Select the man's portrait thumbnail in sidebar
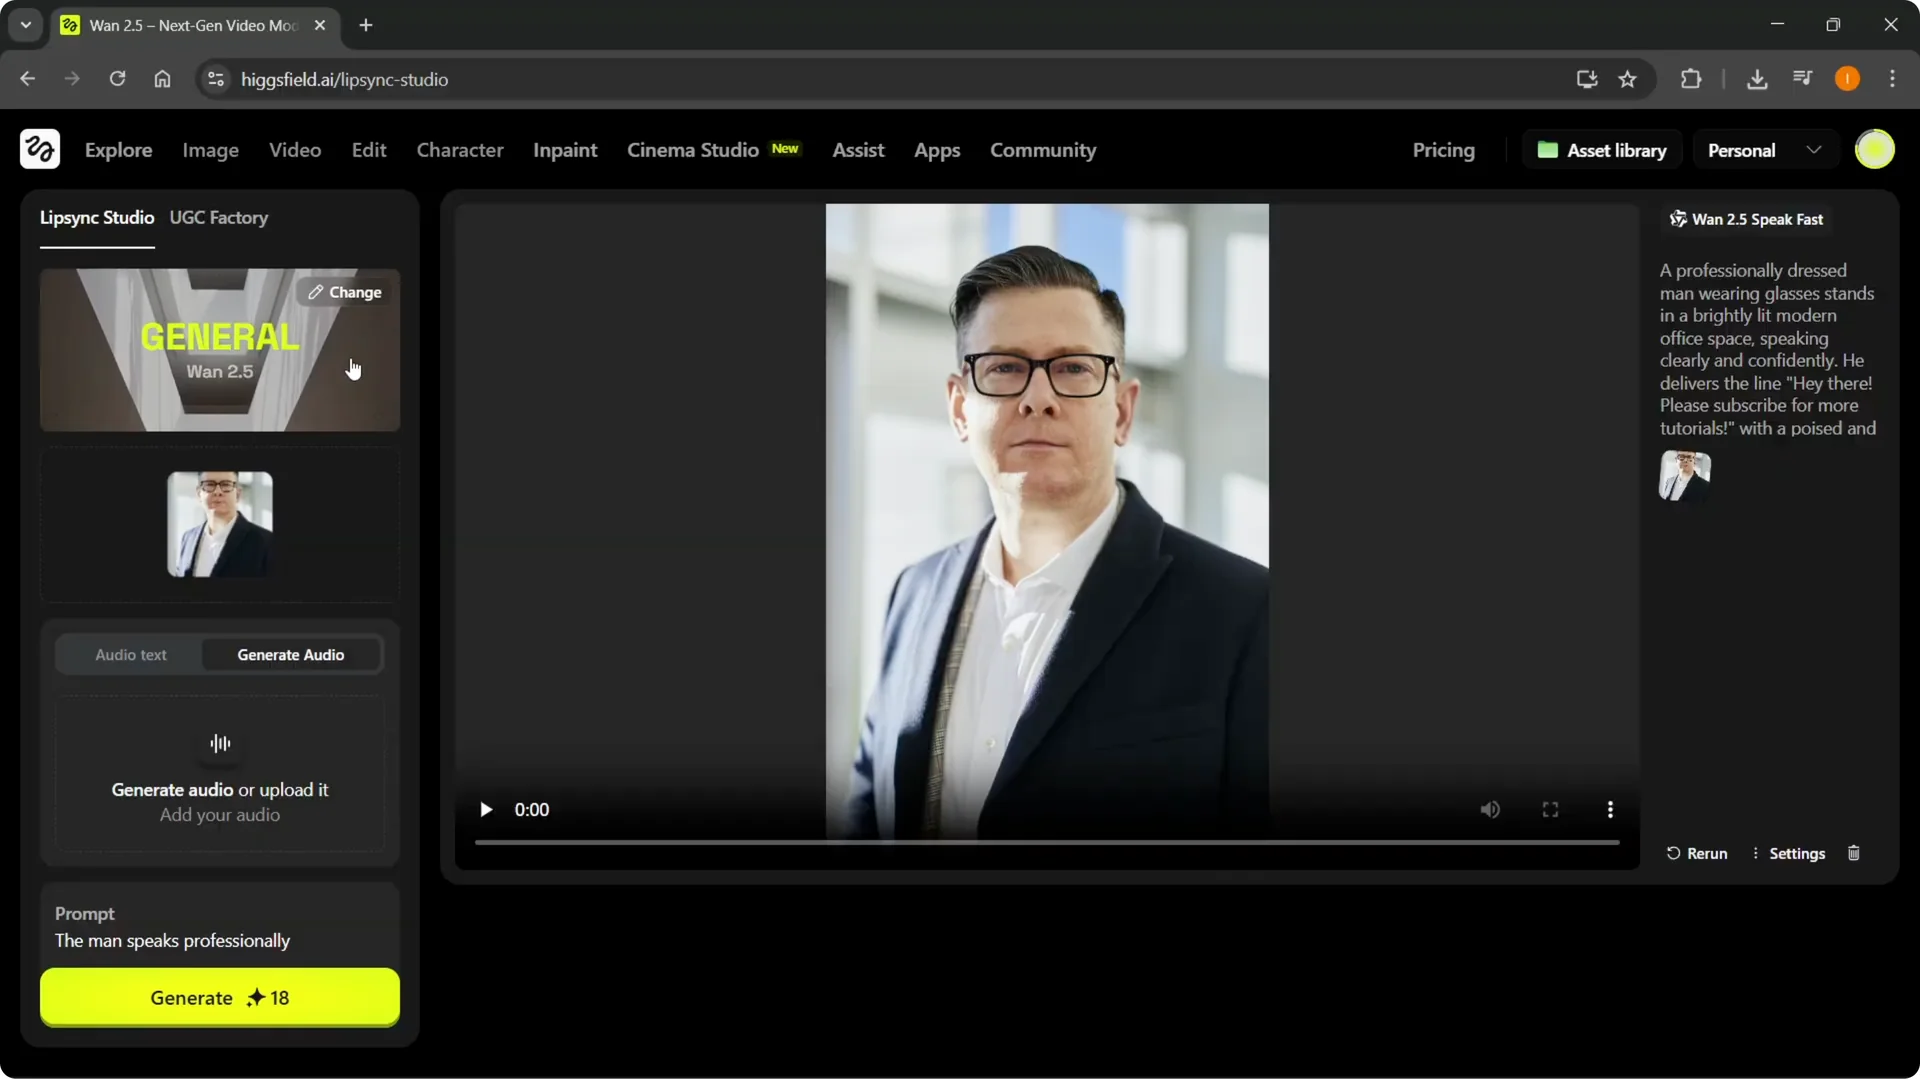Image resolution: width=1920 pixels, height=1080 pixels. (218, 523)
